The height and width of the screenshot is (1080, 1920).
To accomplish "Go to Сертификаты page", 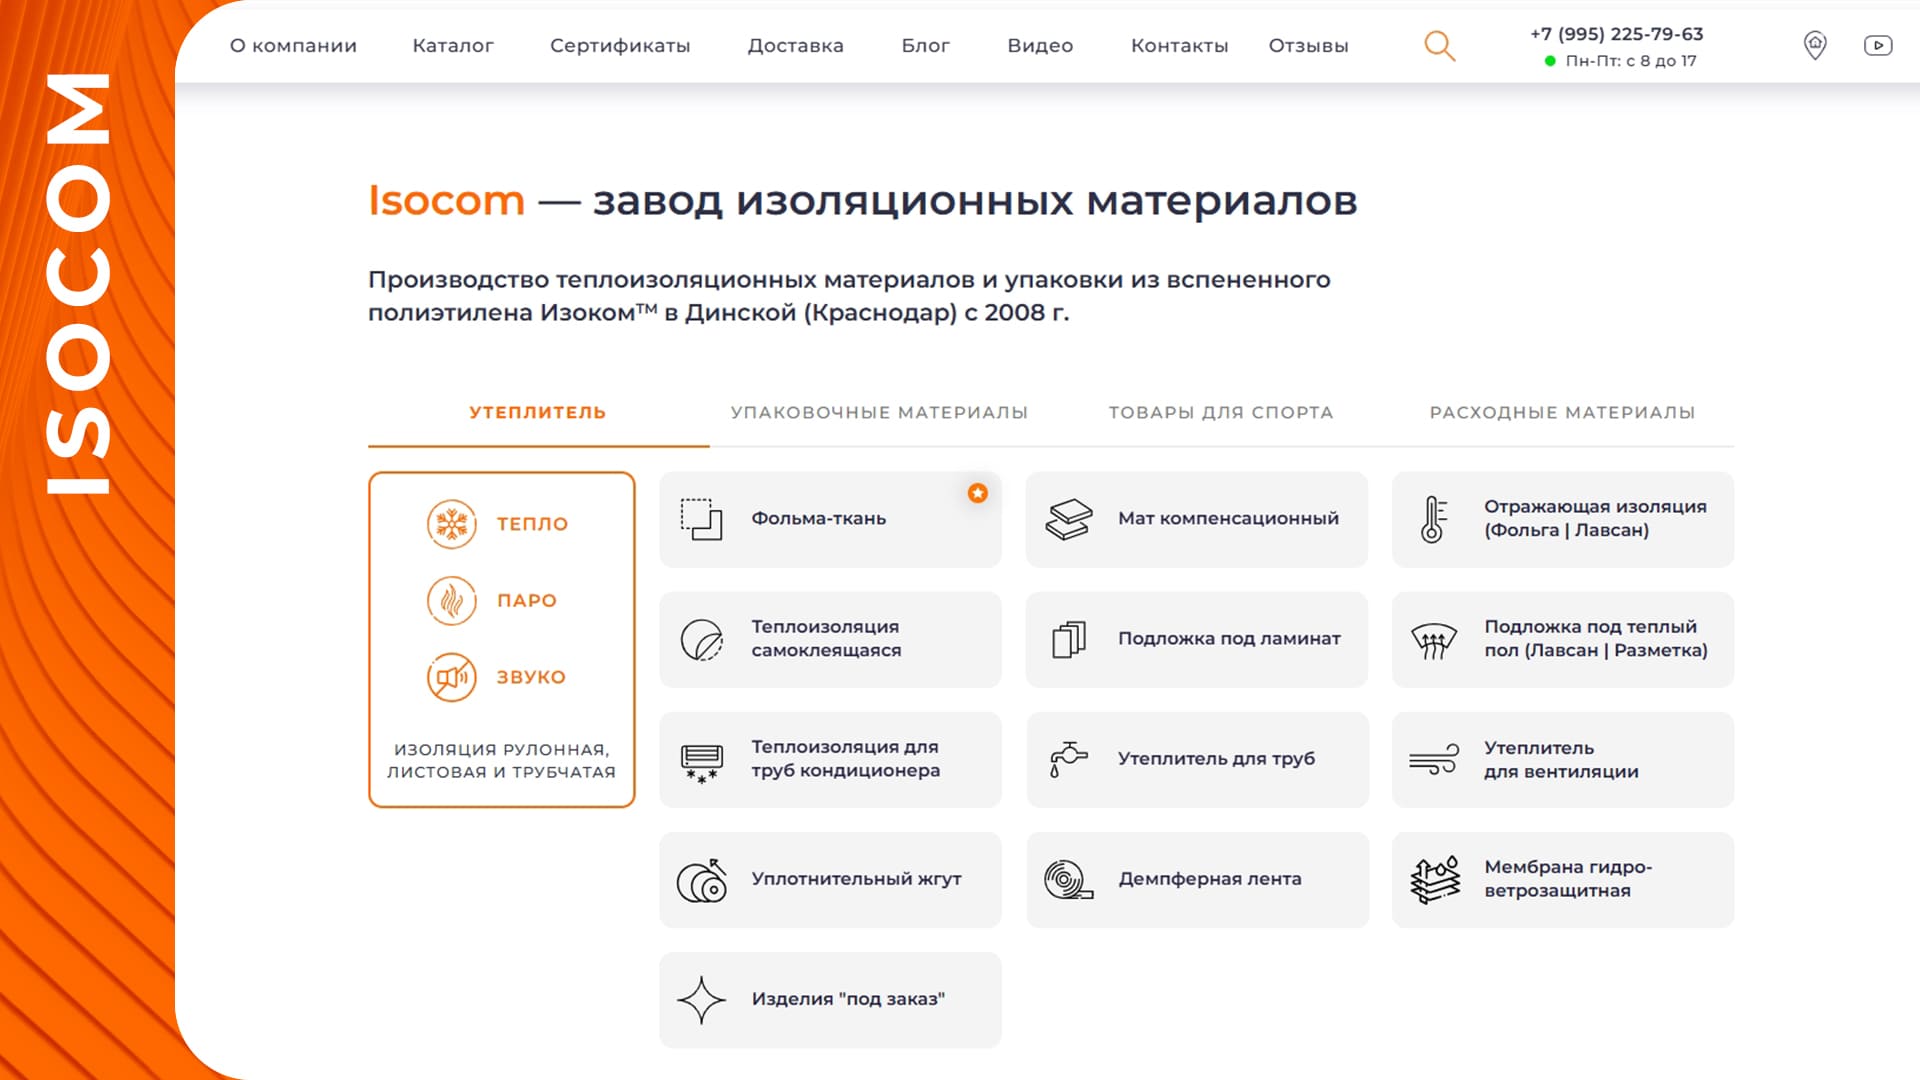I will 620,46.
